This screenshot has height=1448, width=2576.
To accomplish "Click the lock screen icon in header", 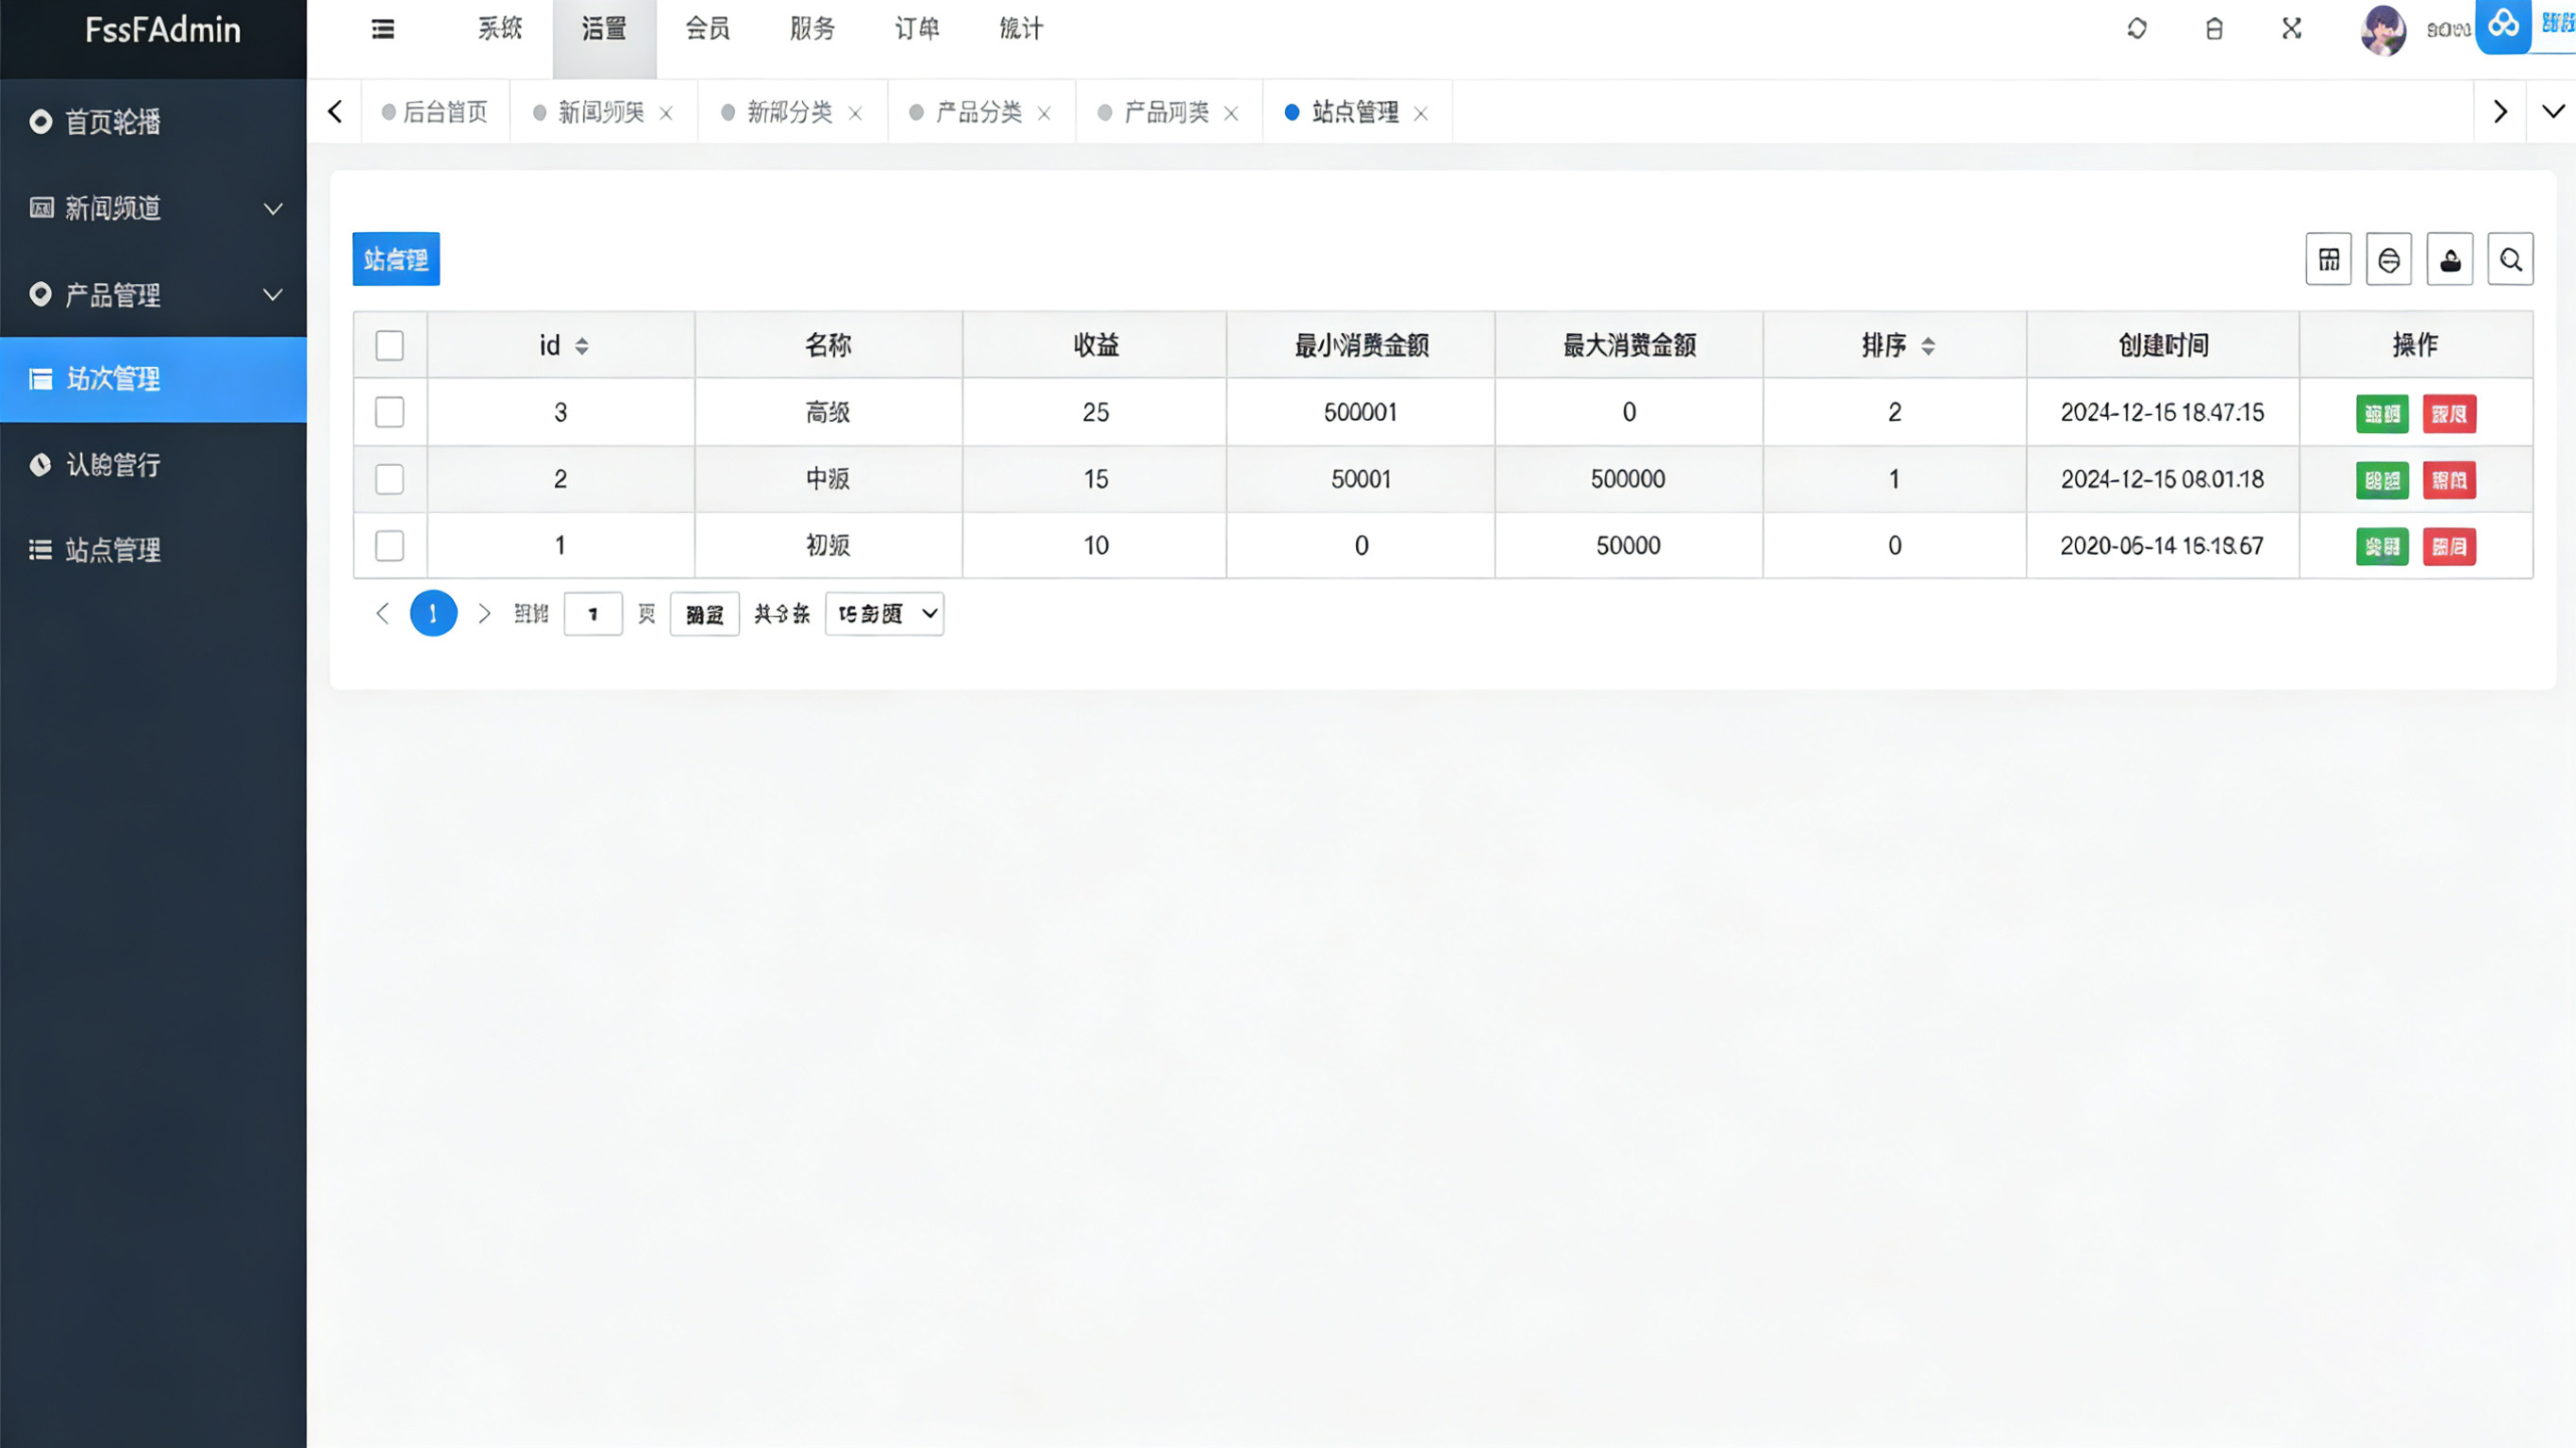I will point(2214,29).
